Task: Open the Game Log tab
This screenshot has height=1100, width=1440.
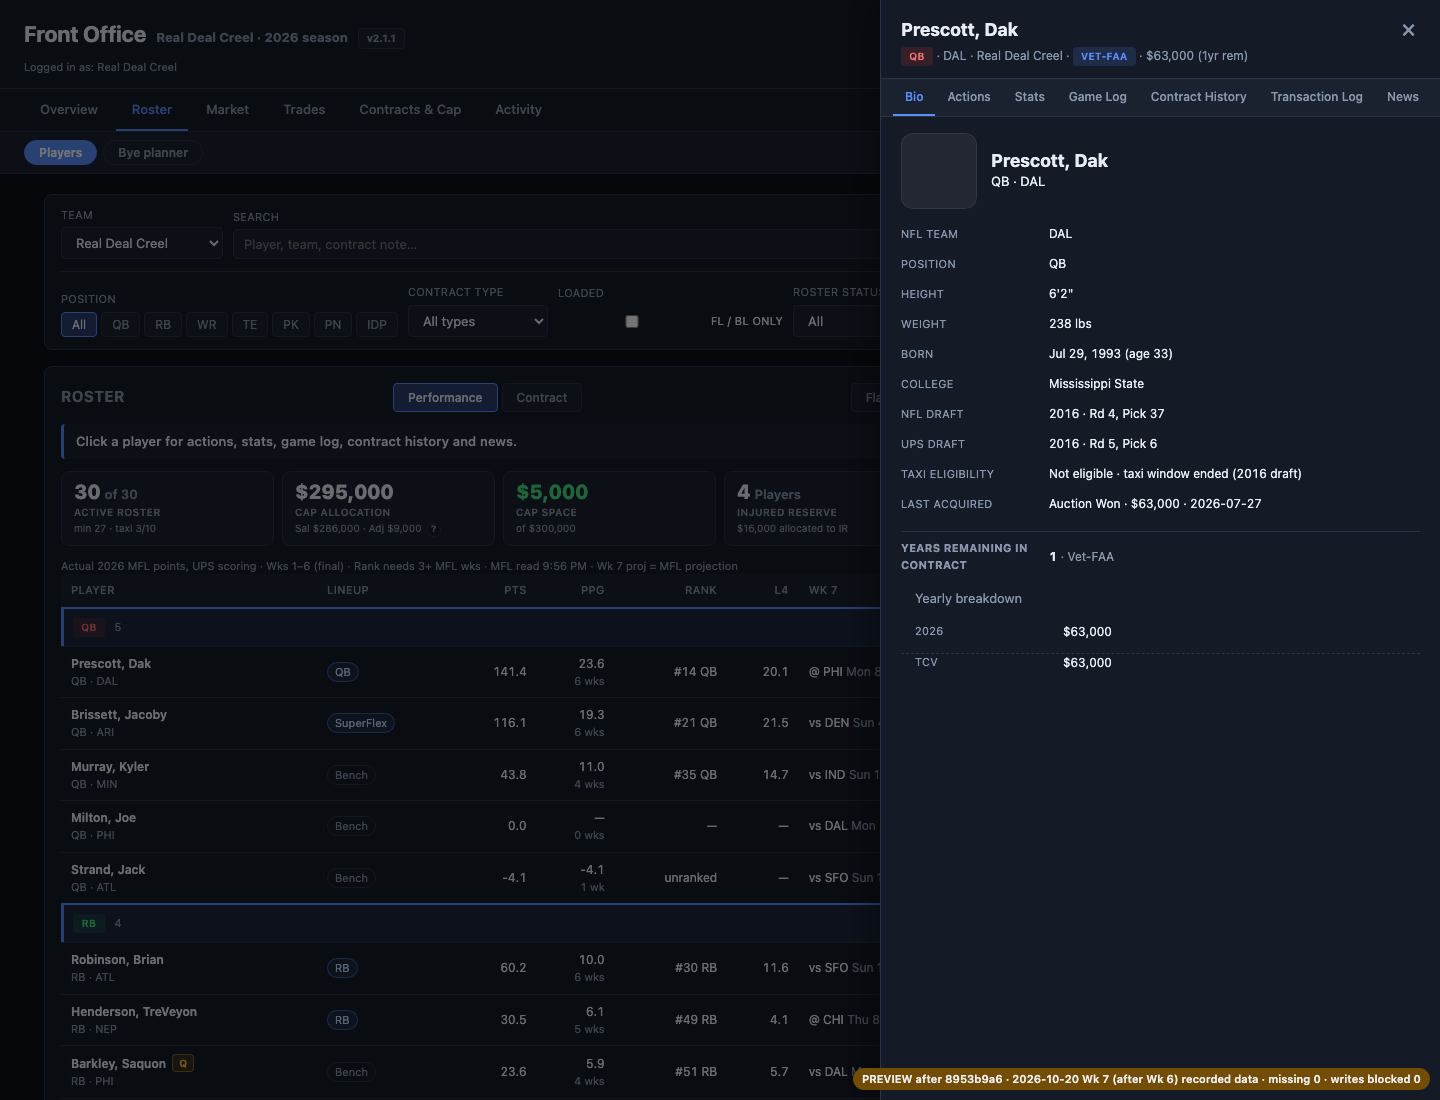Action: 1097,97
